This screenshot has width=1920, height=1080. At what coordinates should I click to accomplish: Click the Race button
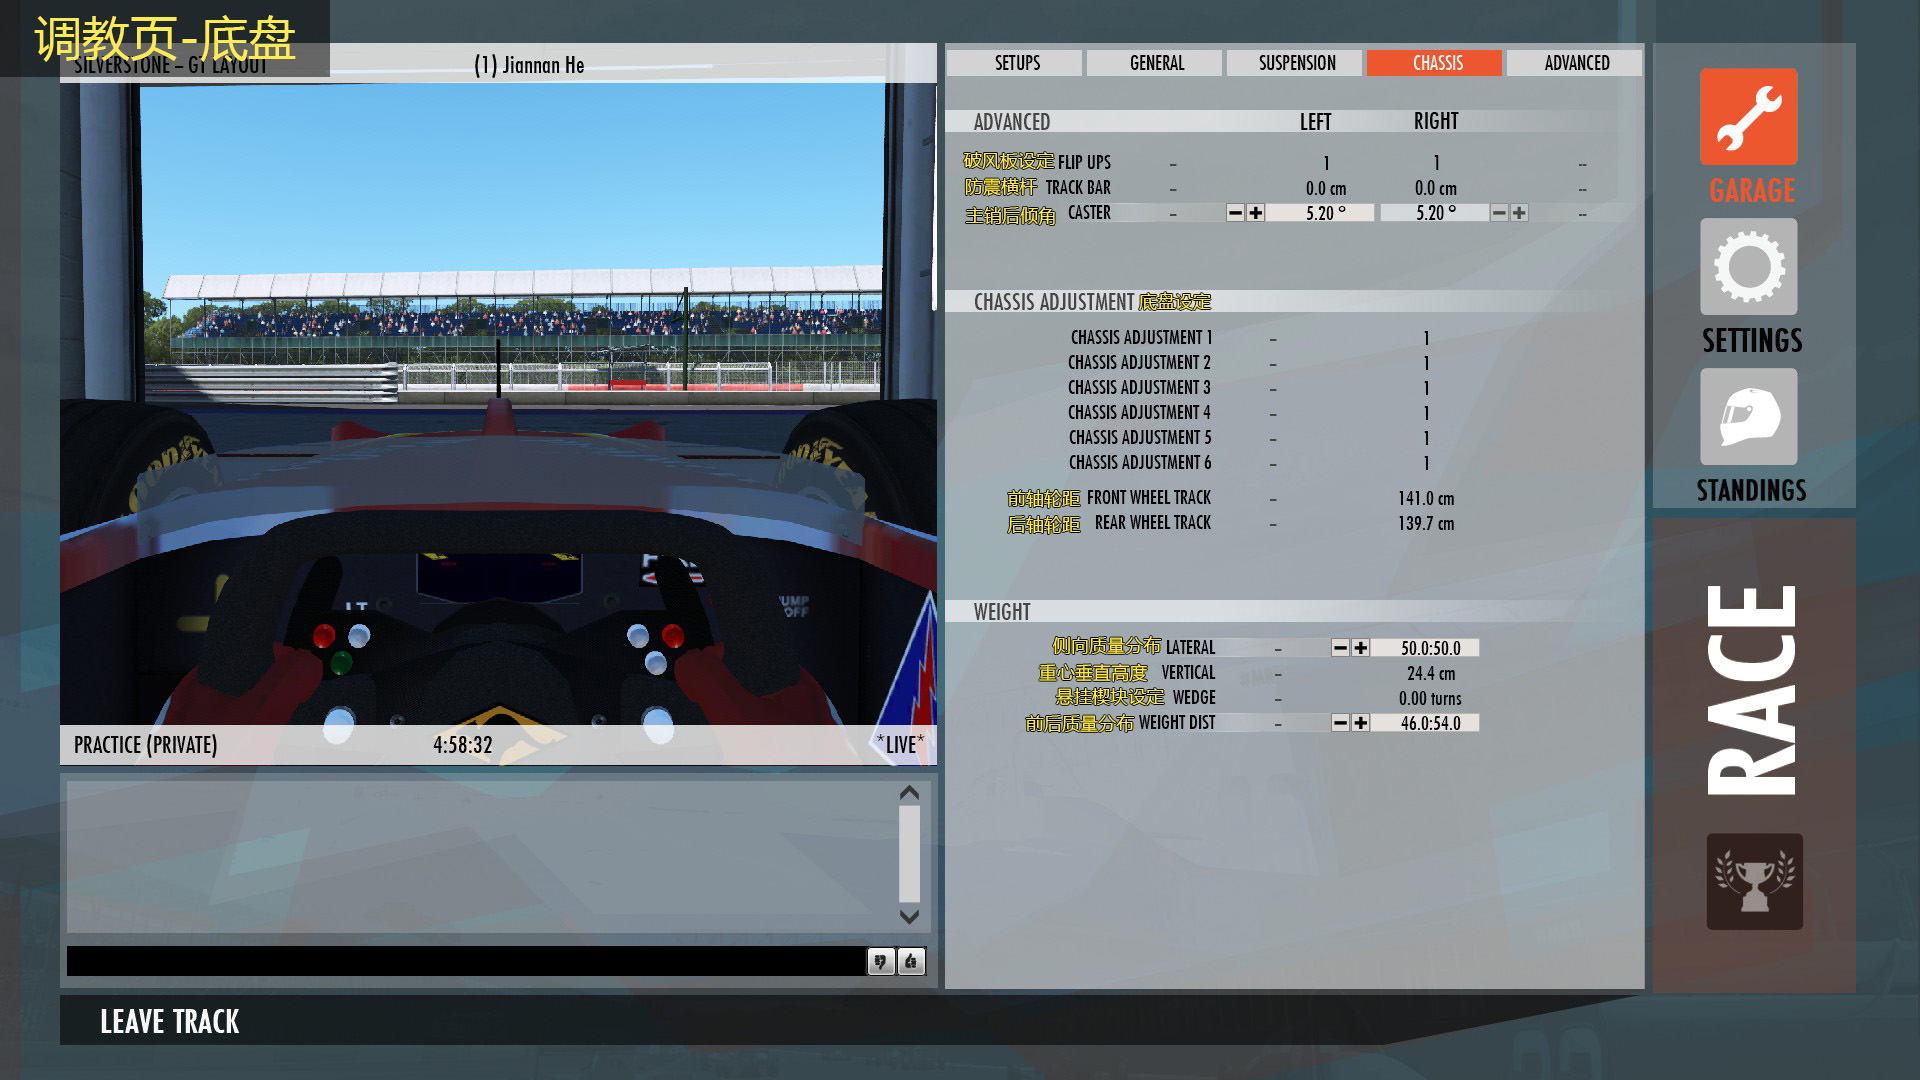(1754, 690)
